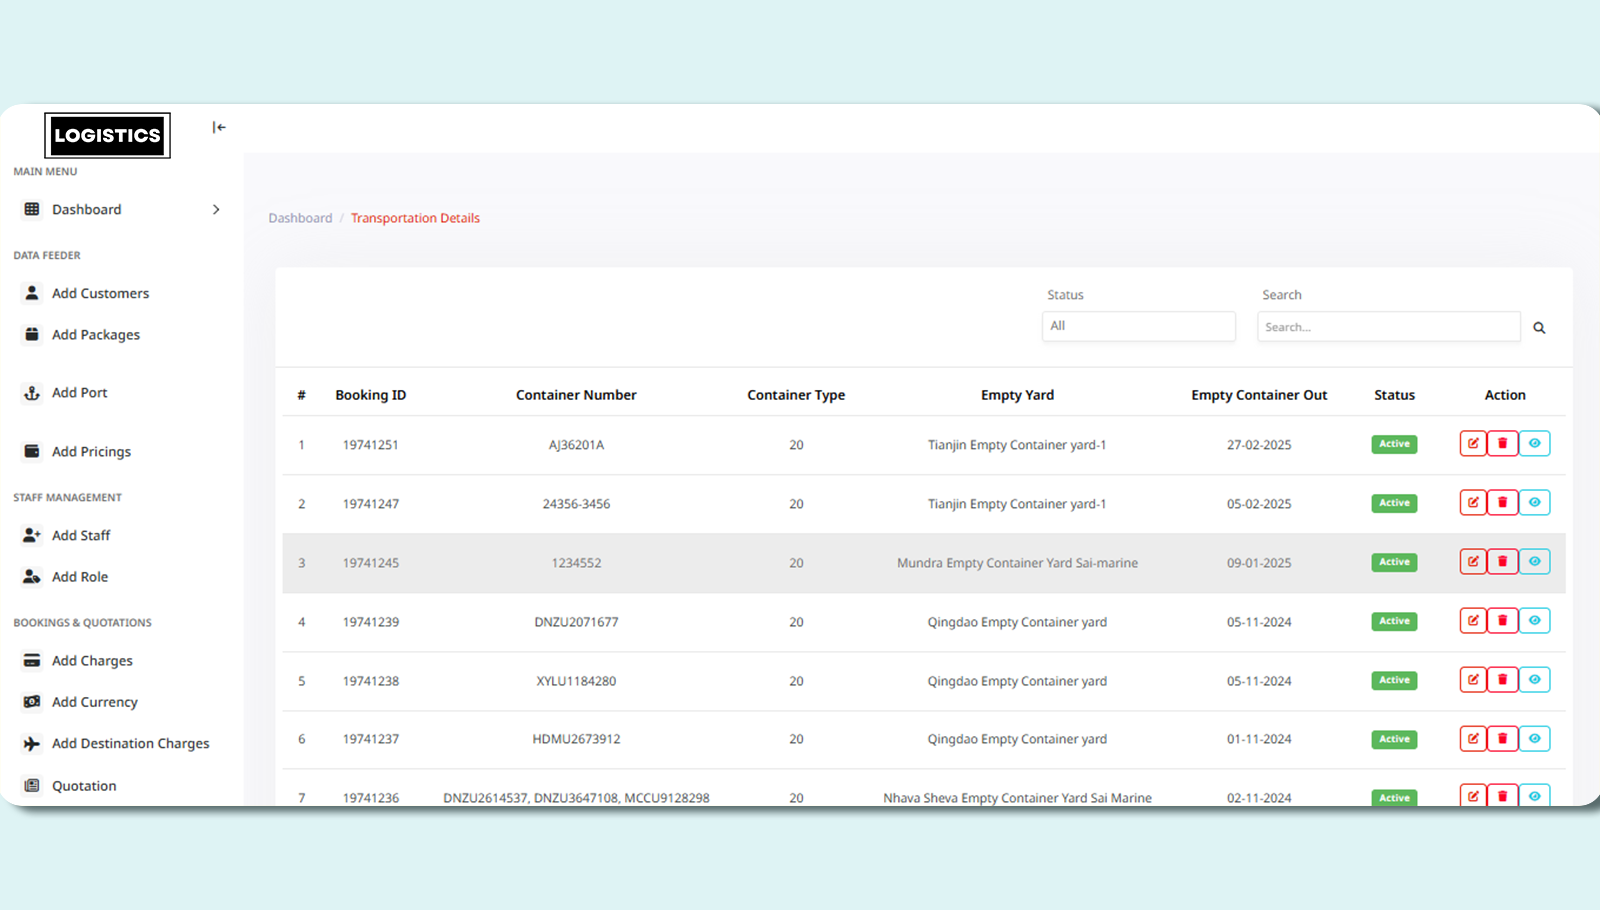This screenshot has height=910, width=1600.
Task: Open the Status filter dropdown
Action: 1138,326
